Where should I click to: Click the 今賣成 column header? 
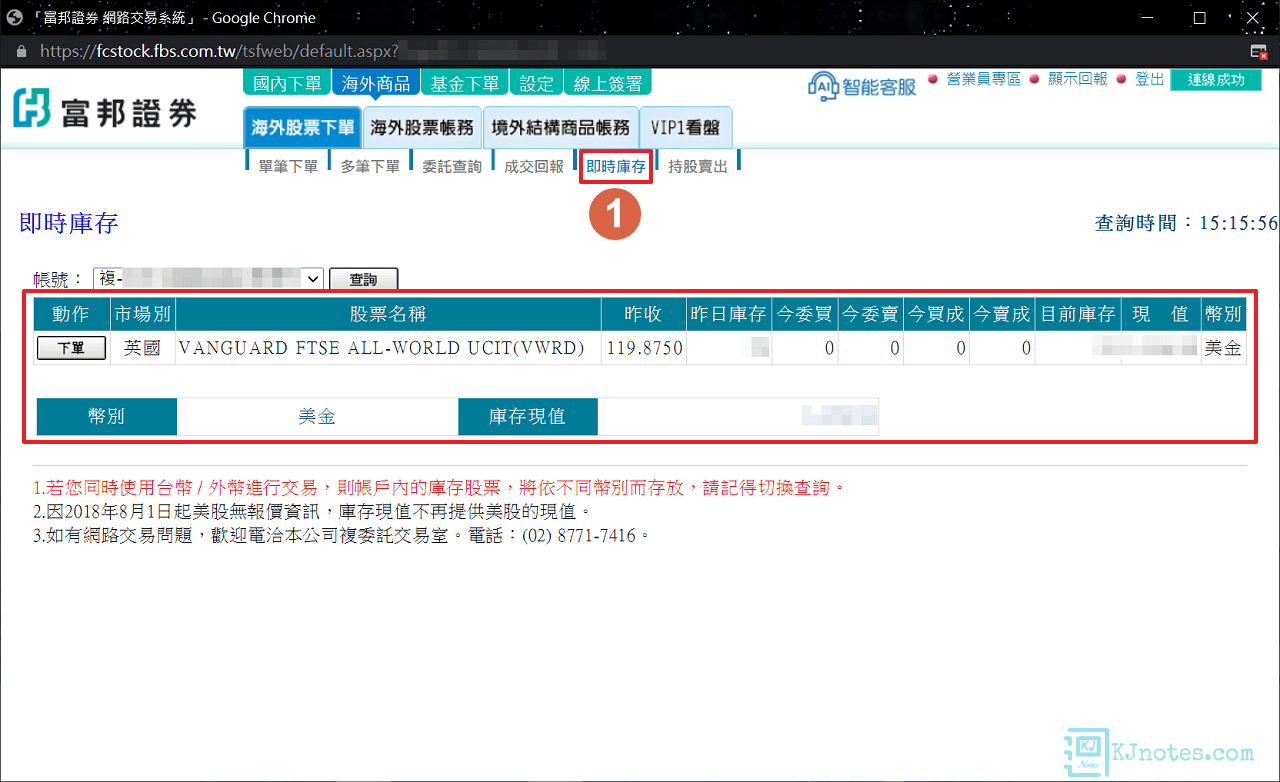click(1003, 314)
